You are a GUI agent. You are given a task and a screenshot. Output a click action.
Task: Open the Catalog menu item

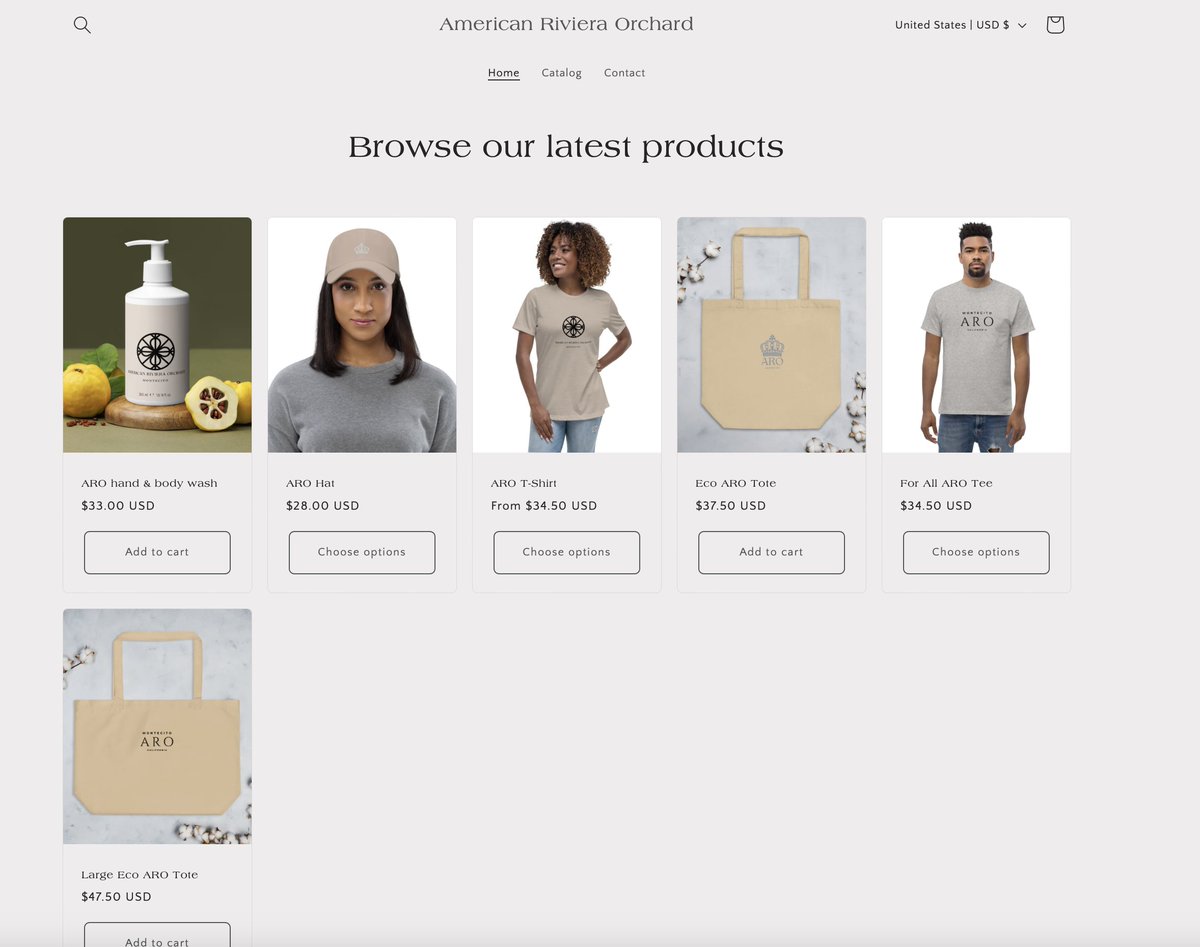point(561,73)
